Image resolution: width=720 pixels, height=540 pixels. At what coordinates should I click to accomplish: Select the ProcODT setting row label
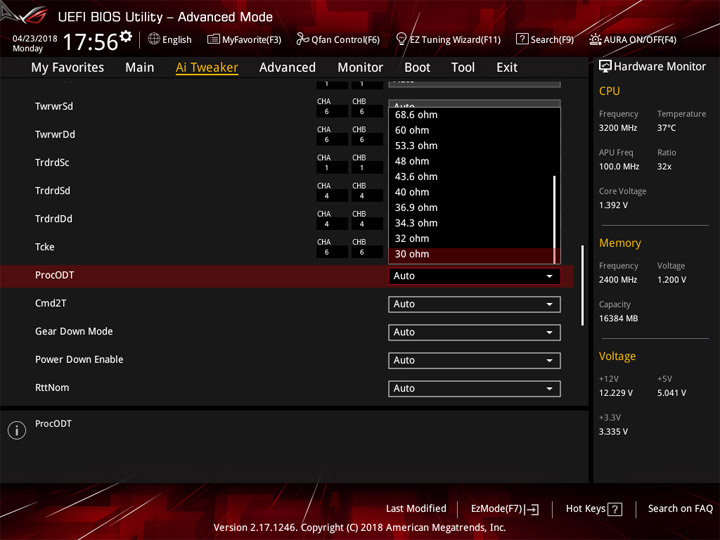pyautogui.click(x=54, y=276)
